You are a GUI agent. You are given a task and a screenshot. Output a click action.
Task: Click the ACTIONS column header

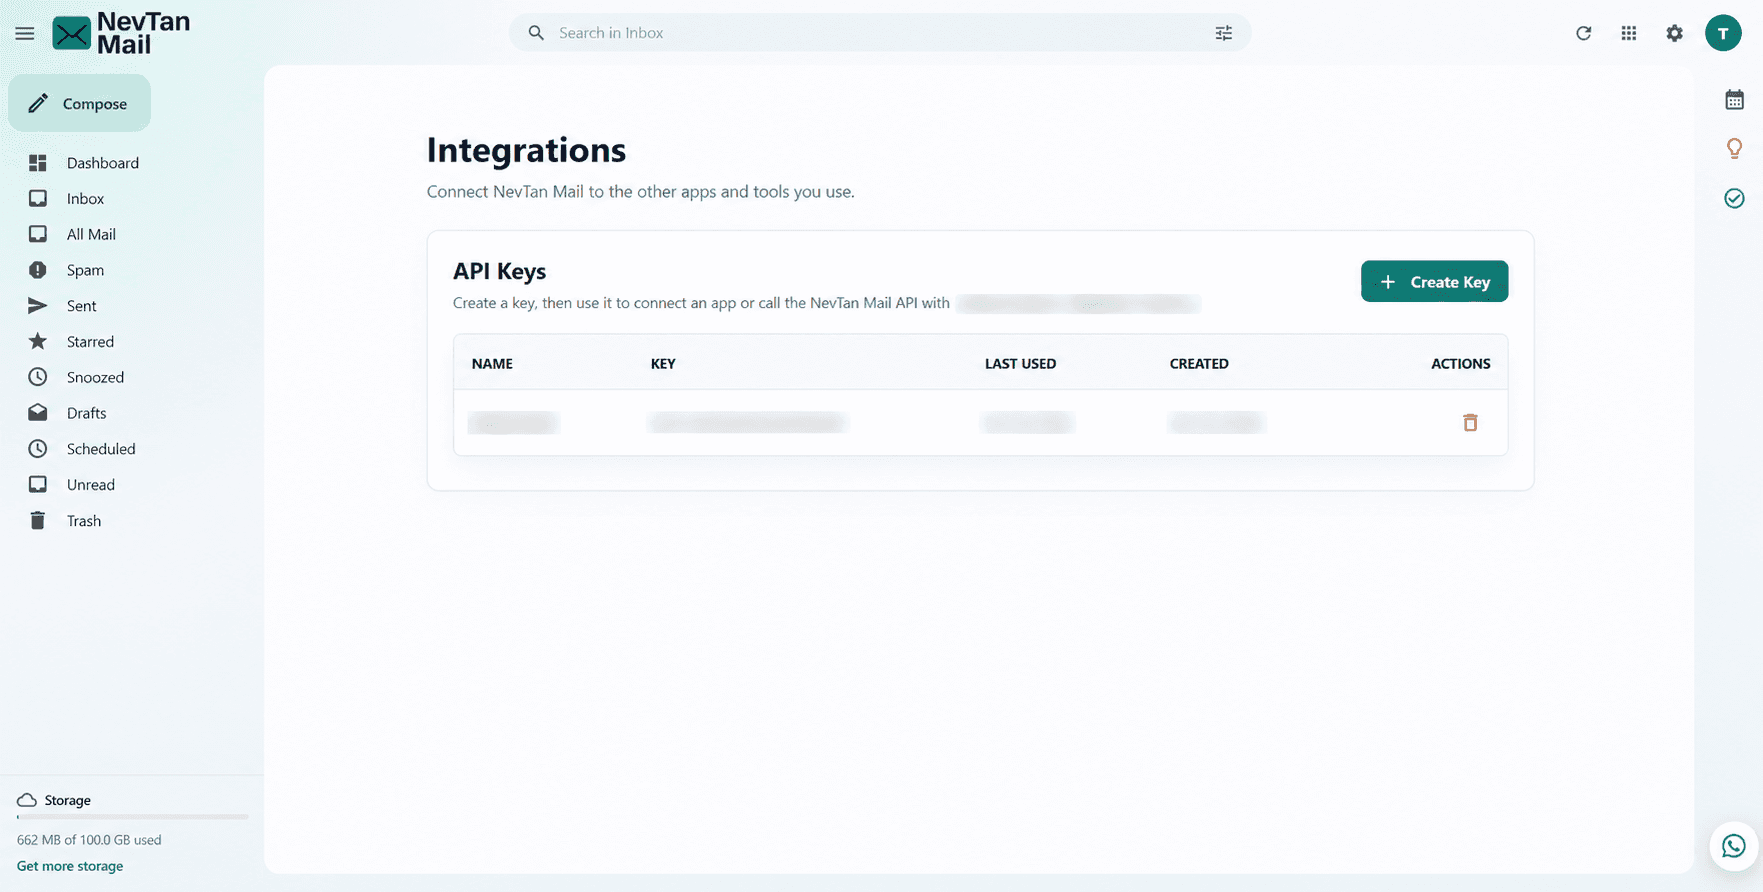[x=1461, y=364]
